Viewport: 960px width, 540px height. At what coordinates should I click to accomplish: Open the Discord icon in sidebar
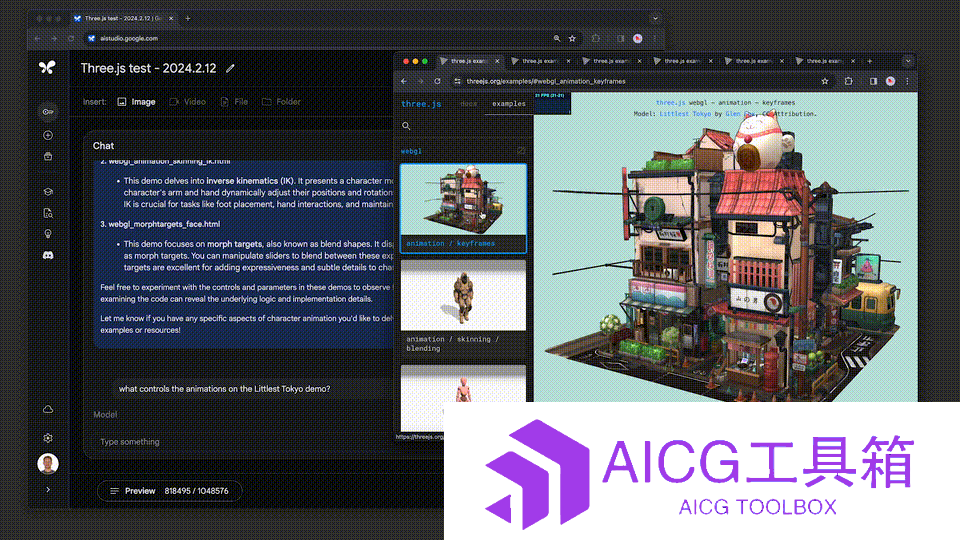point(48,255)
